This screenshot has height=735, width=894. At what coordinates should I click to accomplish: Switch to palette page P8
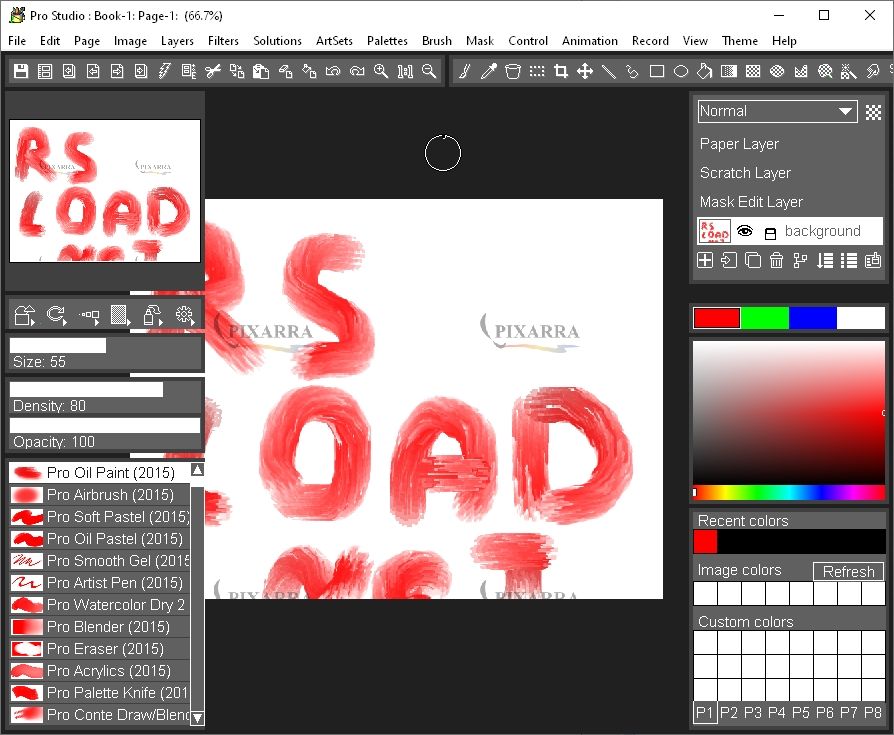click(x=872, y=712)
